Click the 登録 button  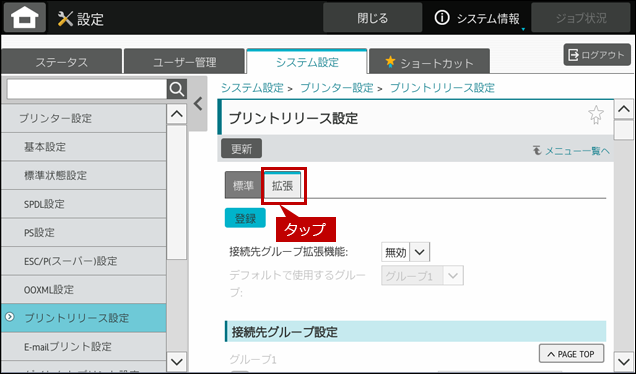point(245,218)
